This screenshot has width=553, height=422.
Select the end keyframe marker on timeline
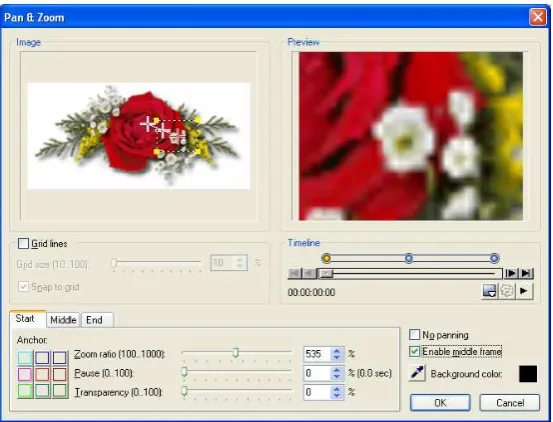click(x=494, y=258)
